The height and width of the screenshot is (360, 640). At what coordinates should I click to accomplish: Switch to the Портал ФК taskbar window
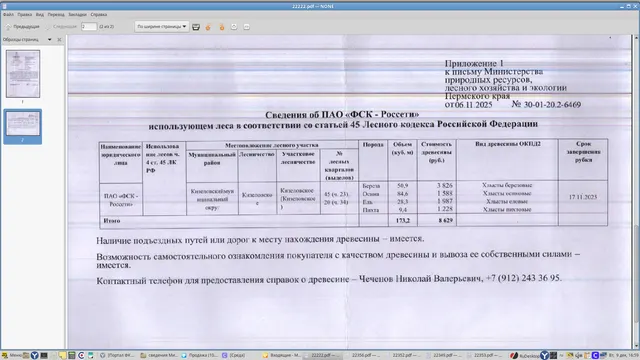[117, 356]
